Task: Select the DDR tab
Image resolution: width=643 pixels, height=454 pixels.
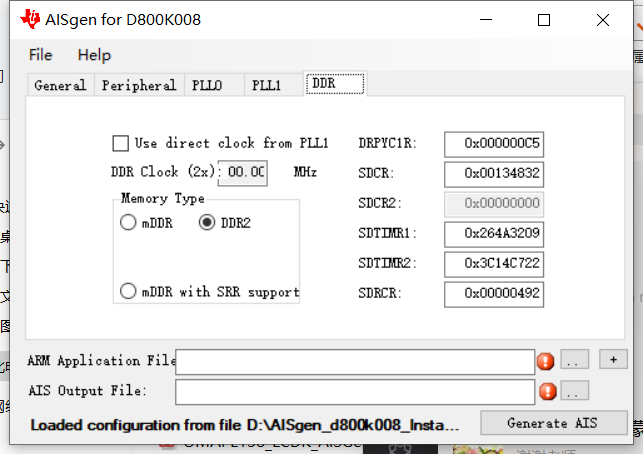Action: [x=335, y=84]
